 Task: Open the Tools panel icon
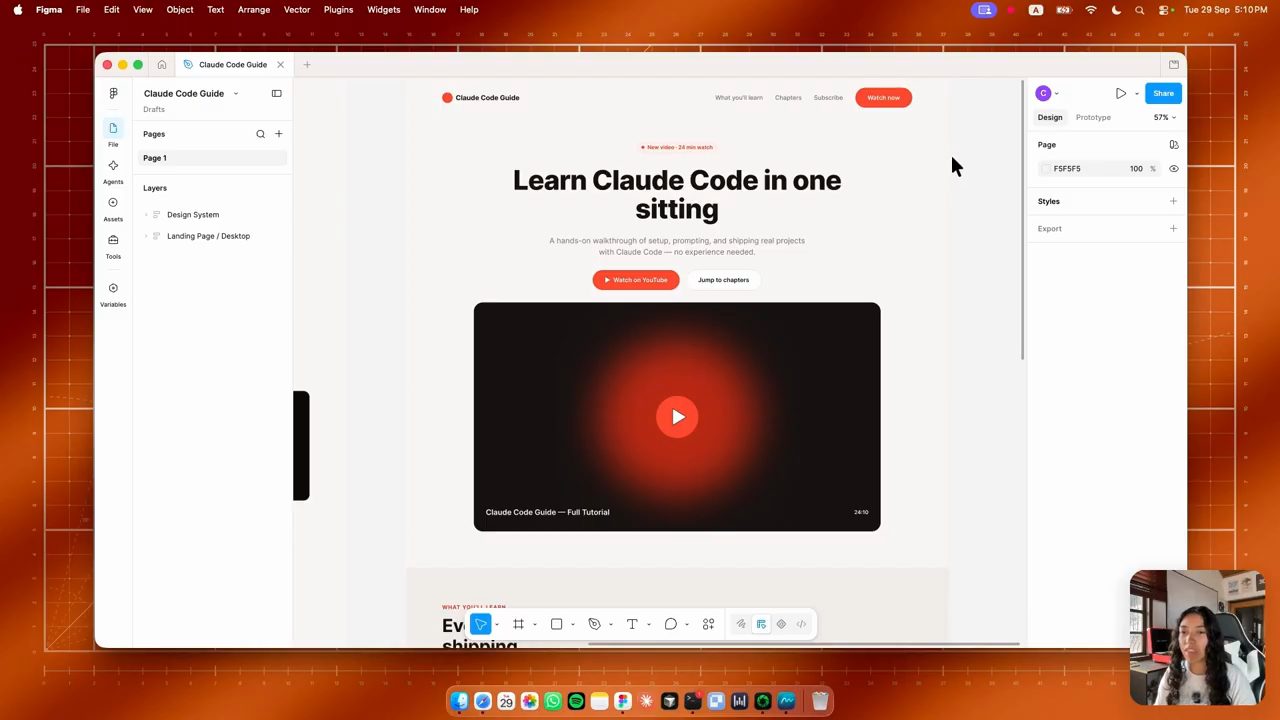[x=113, y=240]
